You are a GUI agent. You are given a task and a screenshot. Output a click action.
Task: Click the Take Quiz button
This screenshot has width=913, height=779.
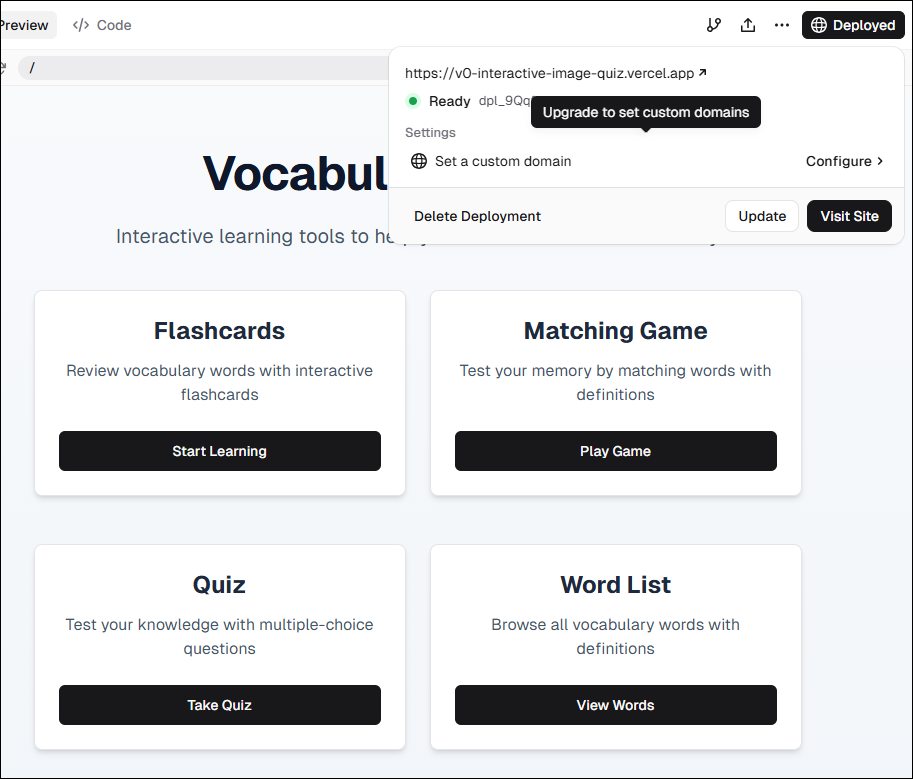(220, 704)
